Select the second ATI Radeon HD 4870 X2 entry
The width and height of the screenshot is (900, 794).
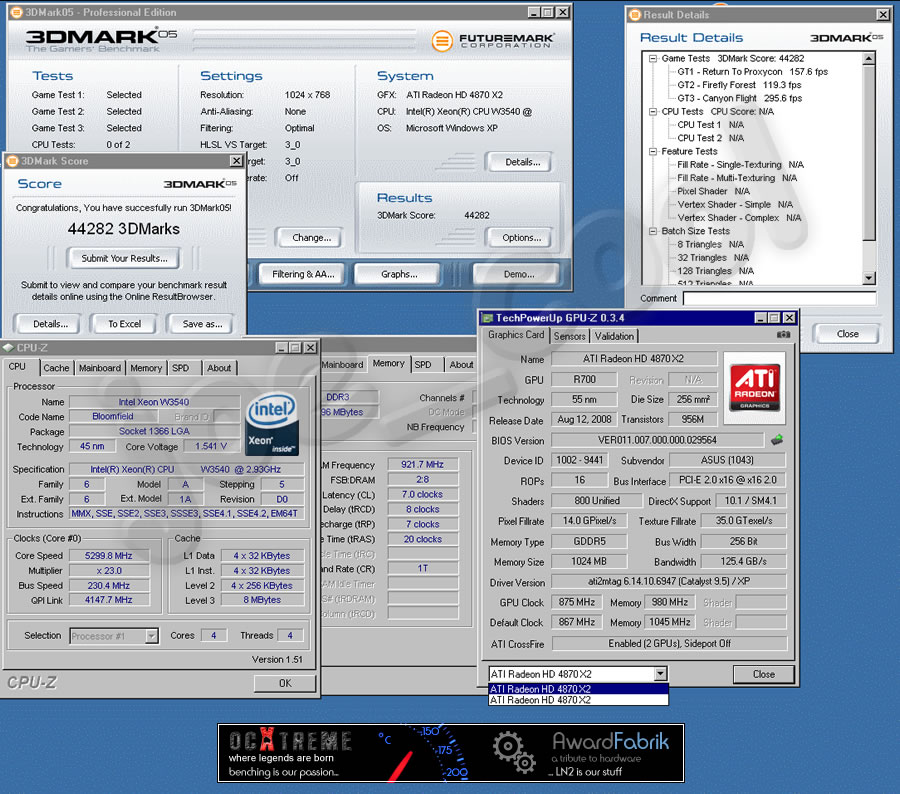(x=578, y=700)
